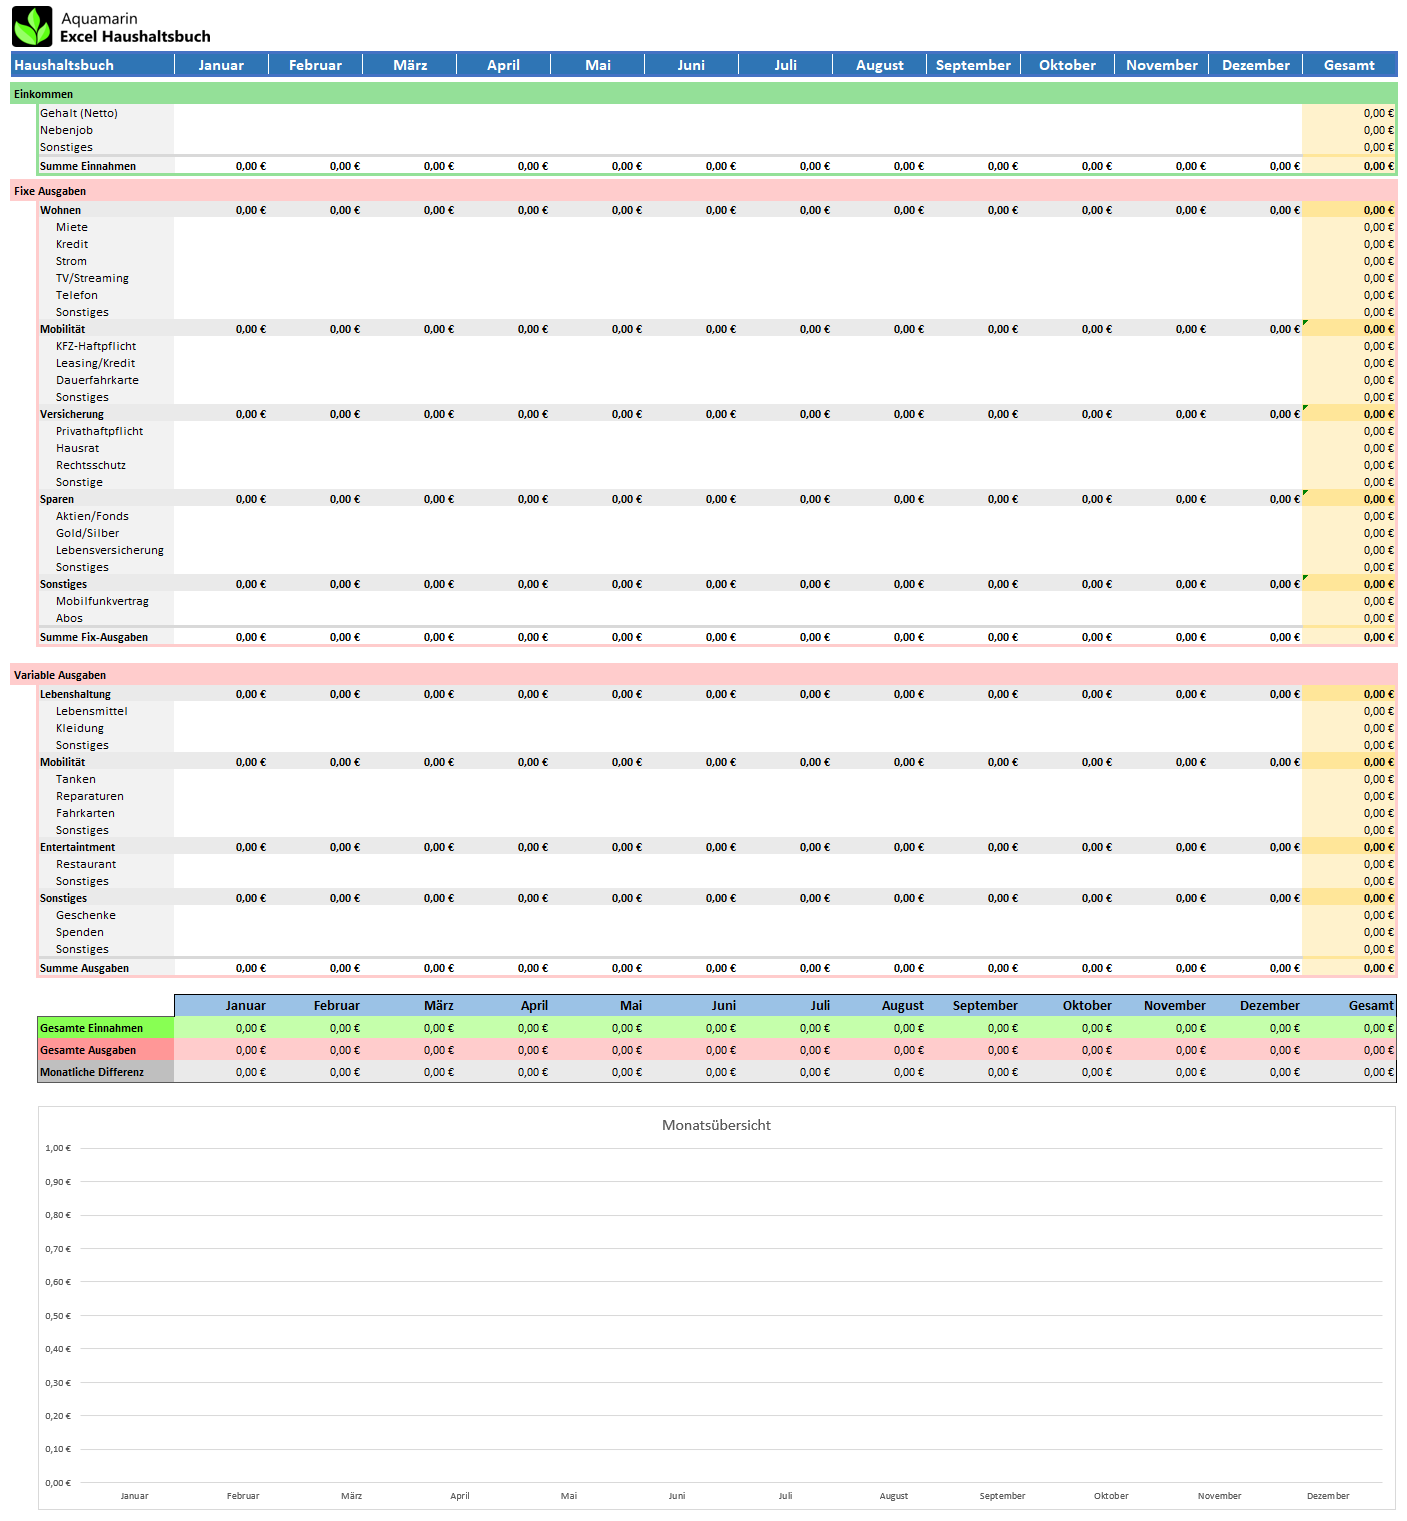Select the Tanken row label
This screenshot has height=1521, width=1407.
[76, 779]
